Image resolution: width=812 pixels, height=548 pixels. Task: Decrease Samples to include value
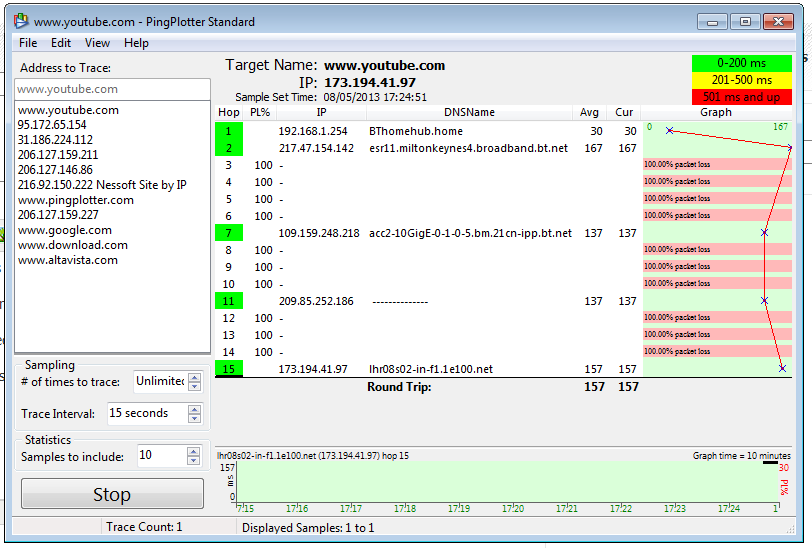tap(194, 460)
